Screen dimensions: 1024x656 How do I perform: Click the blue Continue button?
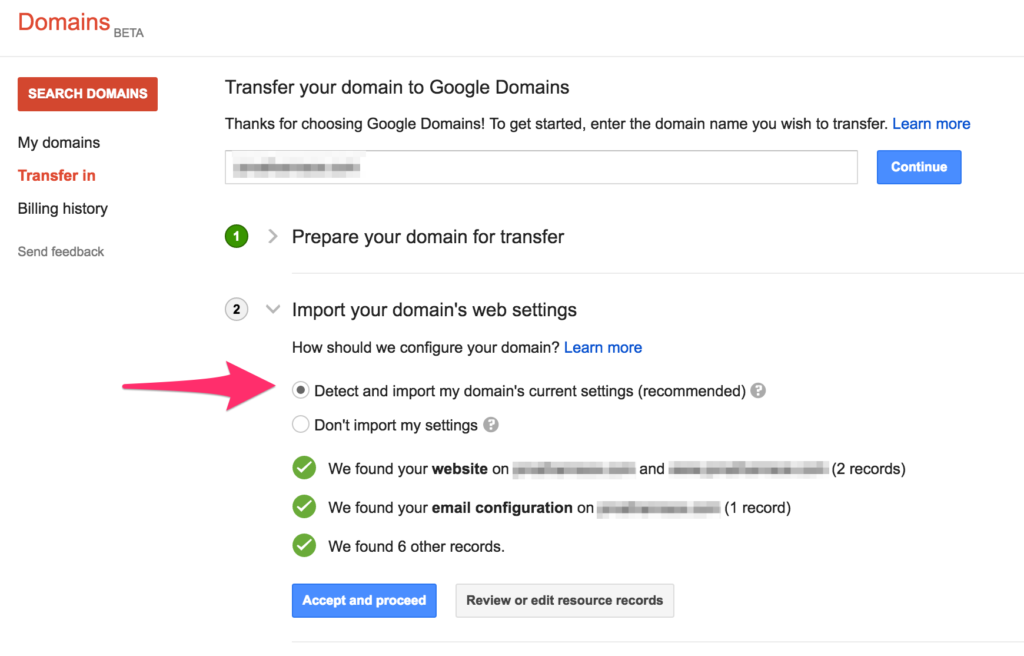[919, 167]
